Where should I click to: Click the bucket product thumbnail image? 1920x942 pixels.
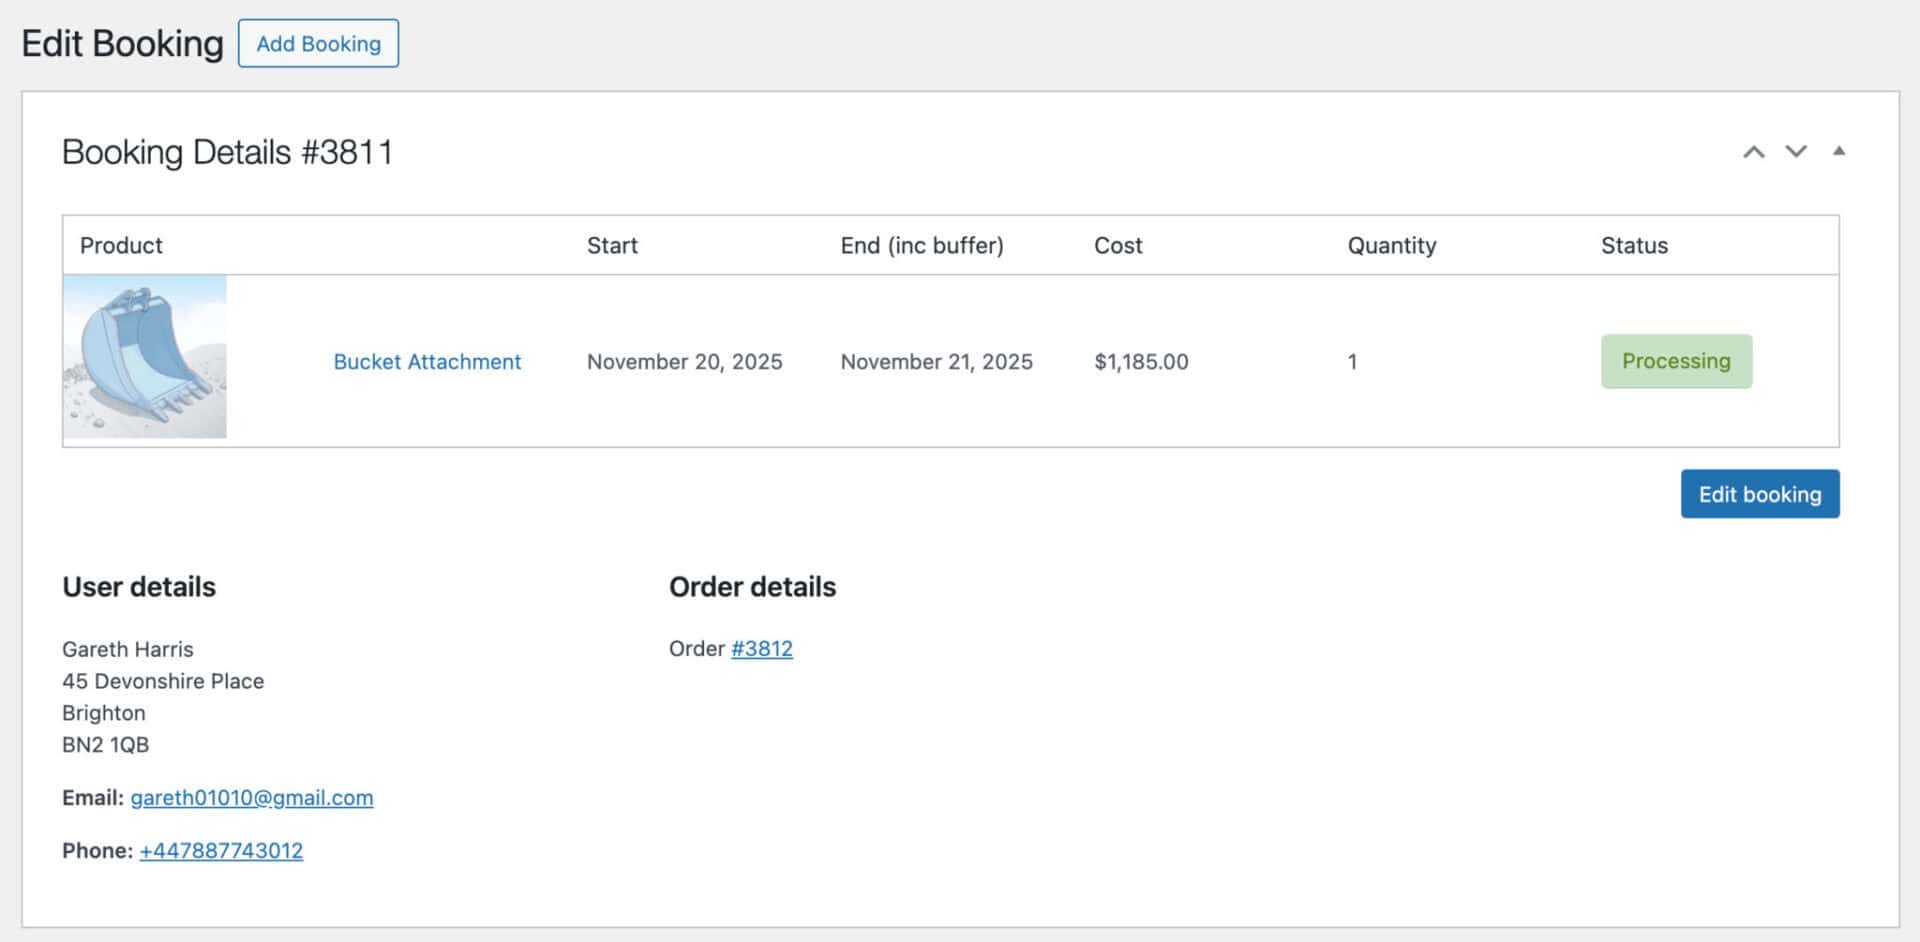(x=145, y=356)
